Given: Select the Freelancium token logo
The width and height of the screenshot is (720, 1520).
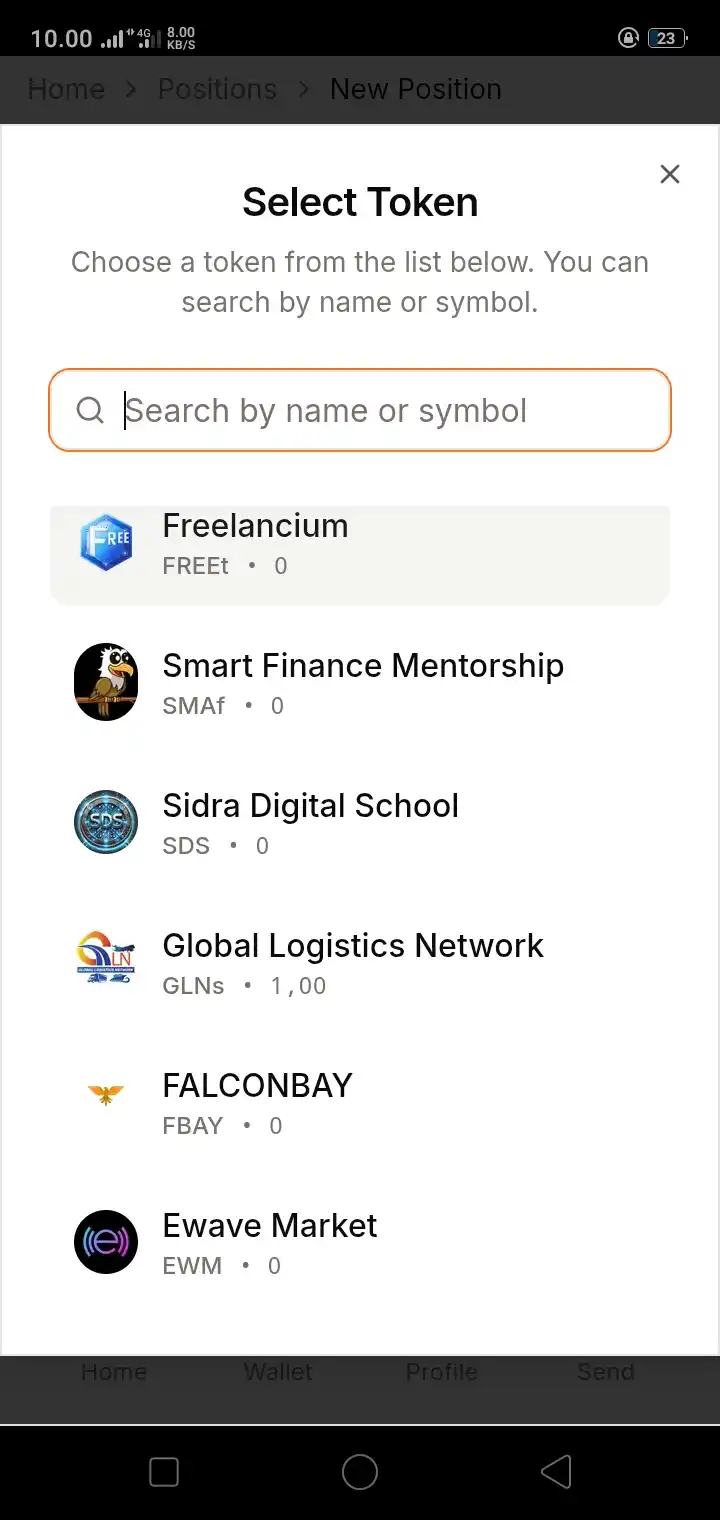Looking at the screenshot, I should tap(106, 542).
